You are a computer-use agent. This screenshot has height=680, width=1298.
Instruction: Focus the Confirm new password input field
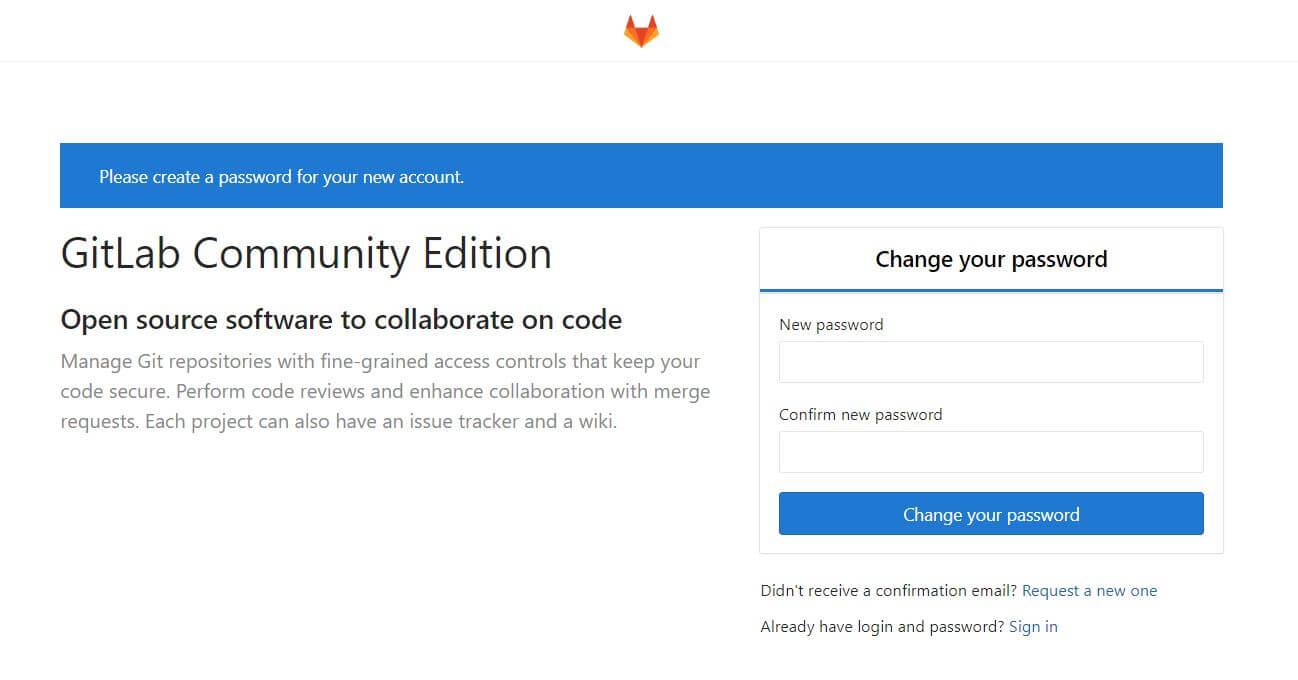point(991,452)
